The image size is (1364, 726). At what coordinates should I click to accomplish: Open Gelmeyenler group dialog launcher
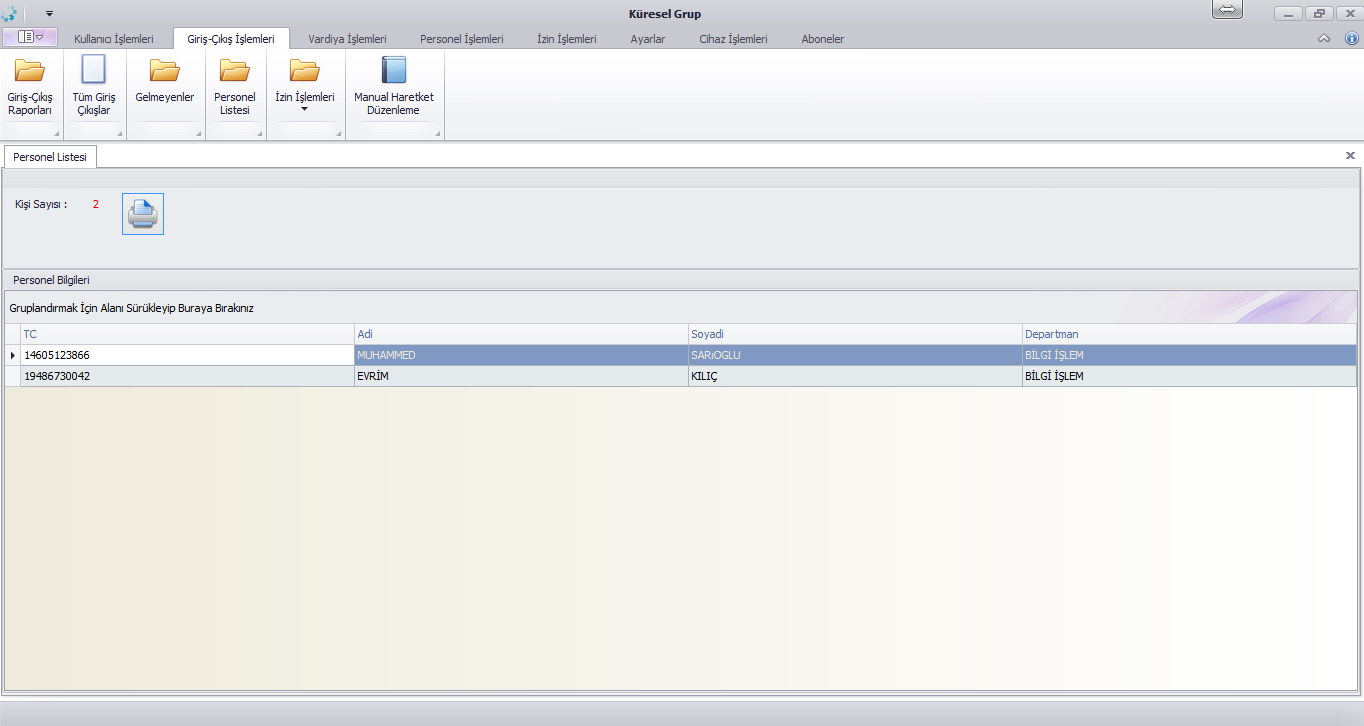tap(198, 134)
